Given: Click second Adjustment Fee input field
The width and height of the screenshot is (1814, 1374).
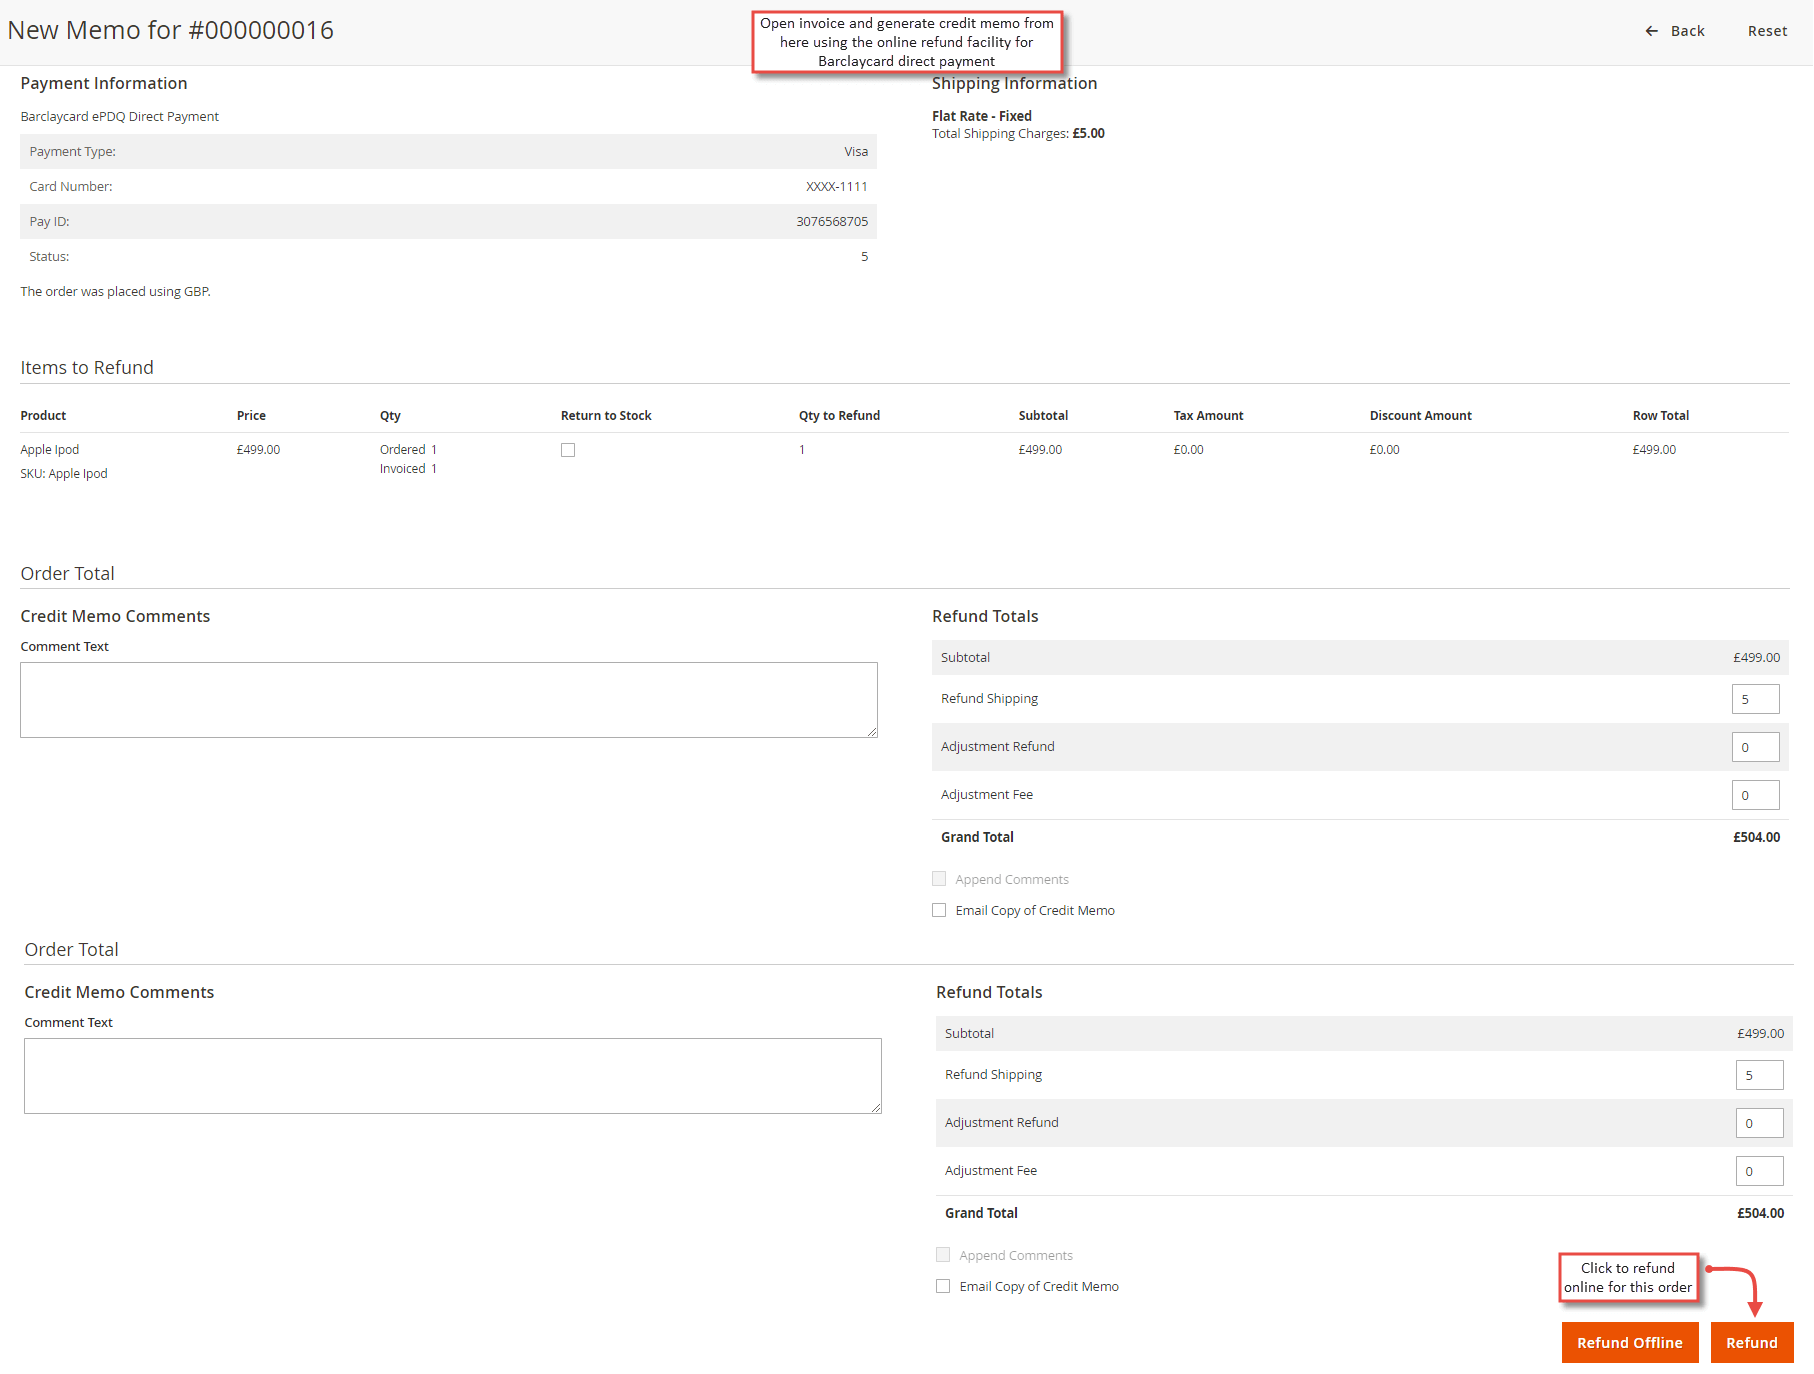Looking at the screenshot, I should pyautogui.click(x=1759, y=1171).
